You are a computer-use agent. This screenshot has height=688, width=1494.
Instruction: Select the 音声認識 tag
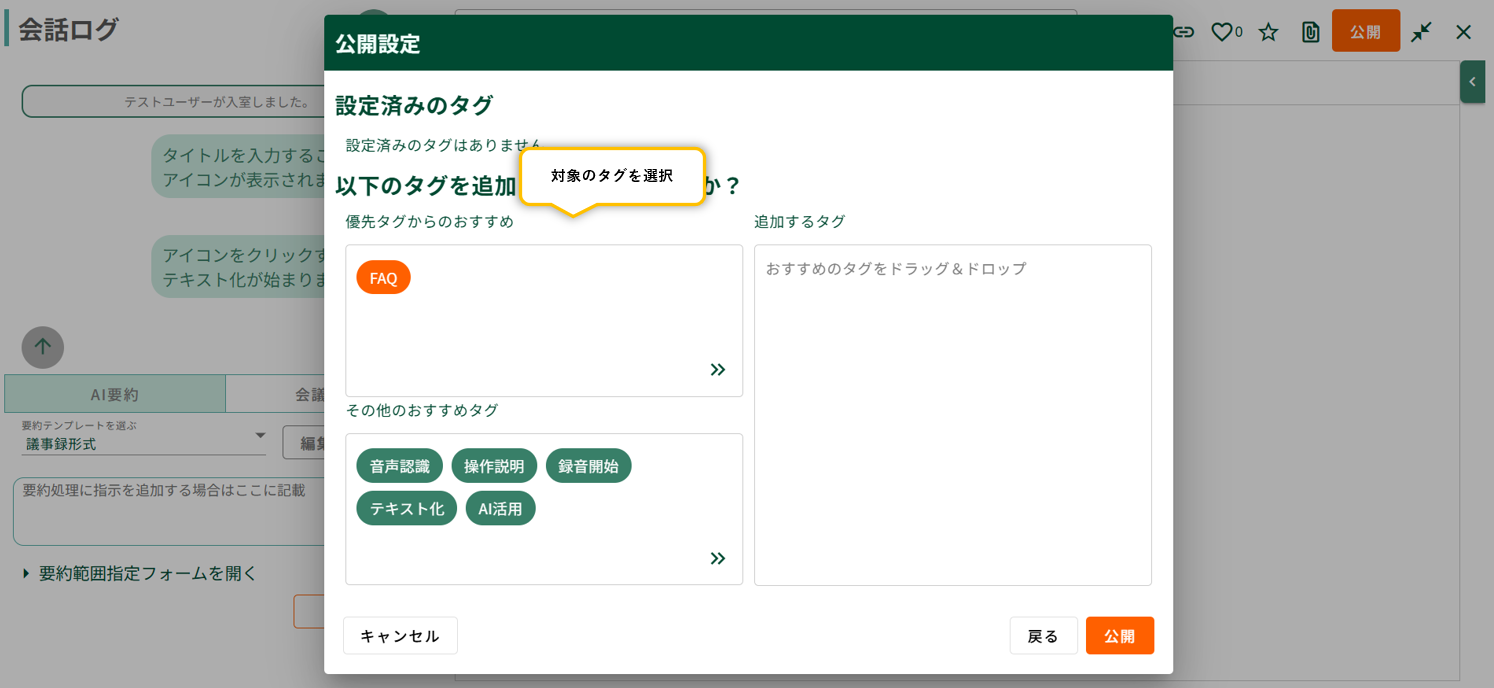tap(399, 466)
